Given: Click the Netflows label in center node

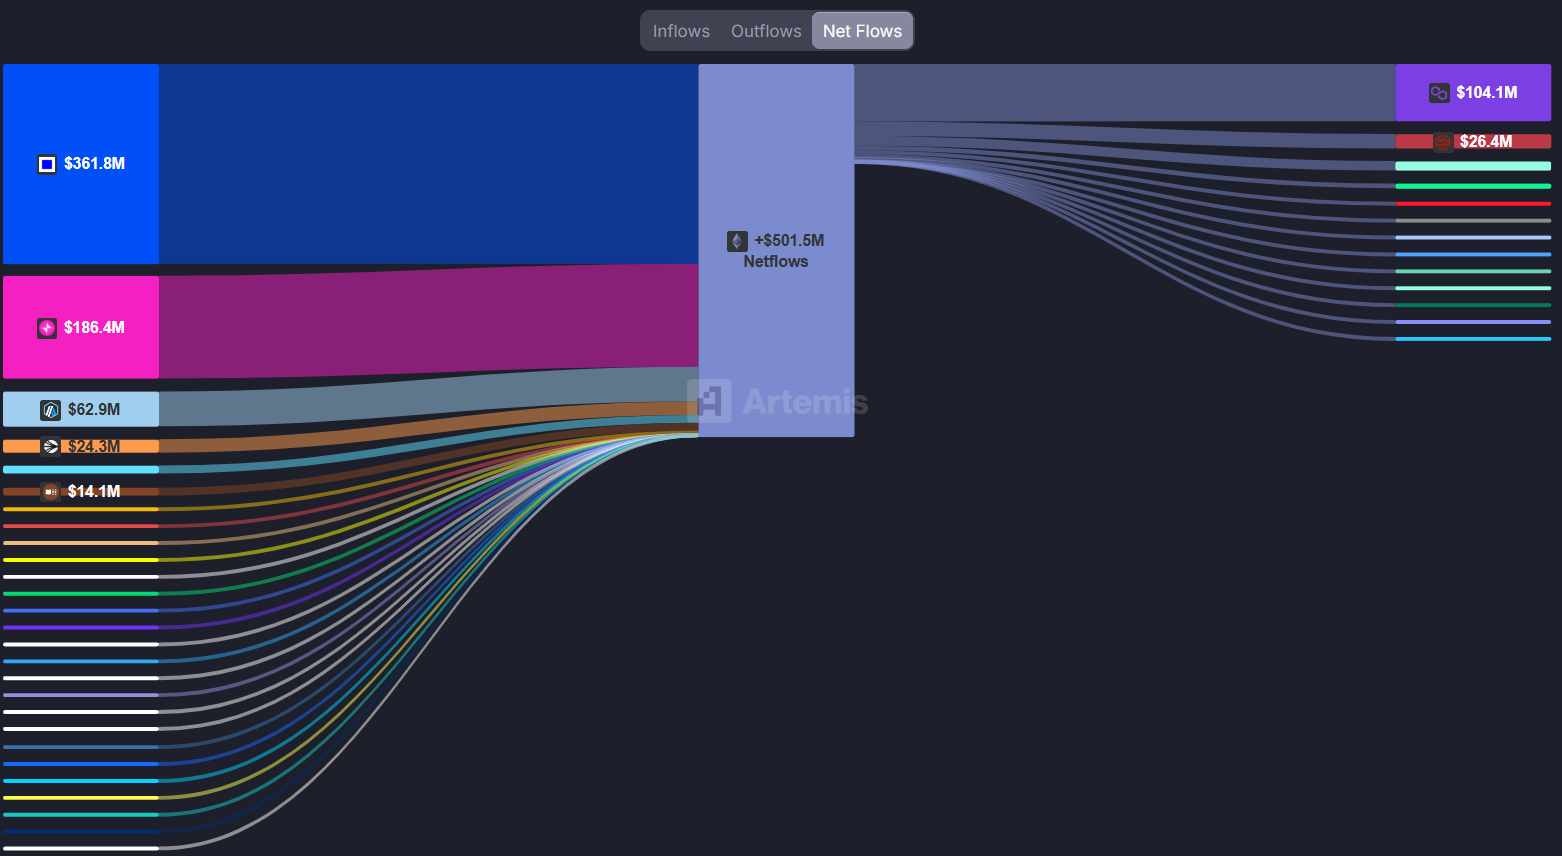Looking at the screenshot, I should 776,262.
